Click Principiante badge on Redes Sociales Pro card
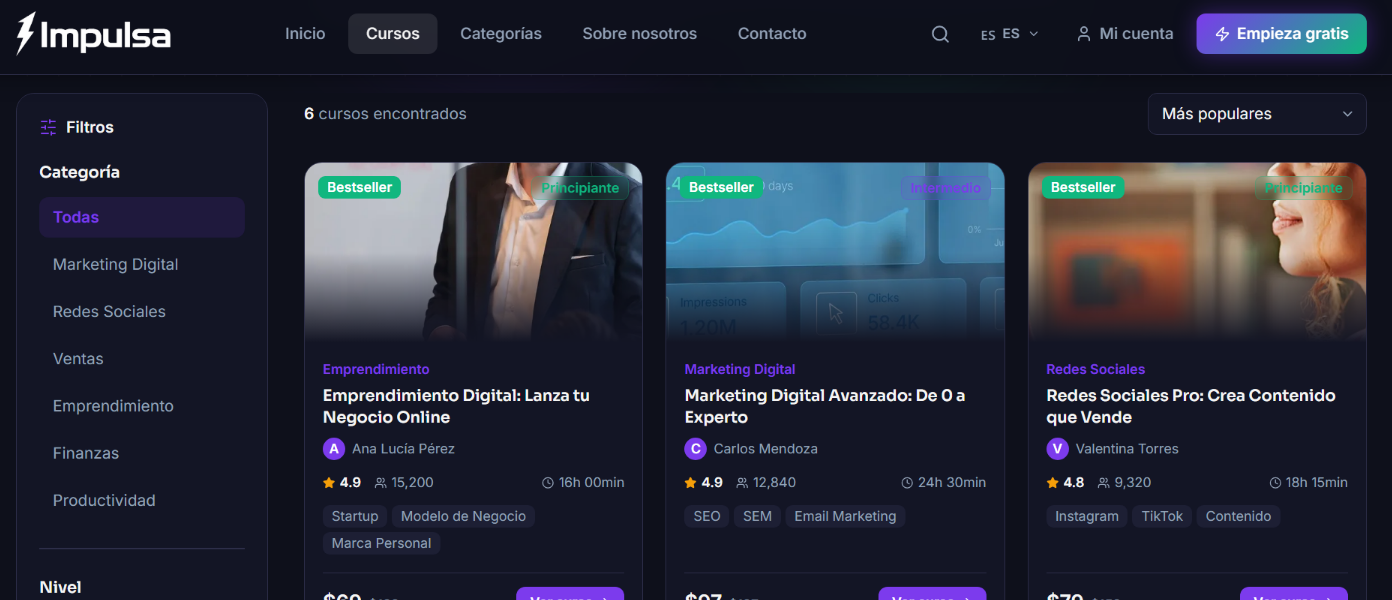 [x=1303, y=188]
